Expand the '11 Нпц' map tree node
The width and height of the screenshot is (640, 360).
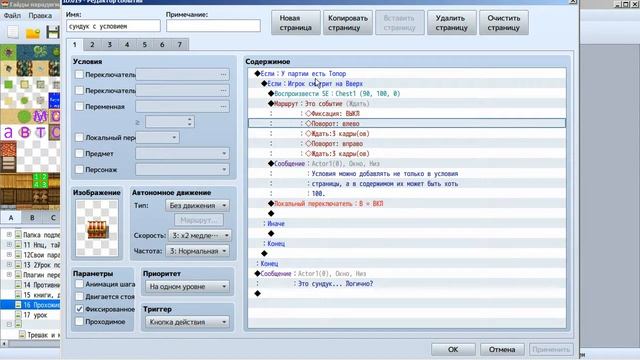pos(9,245)
